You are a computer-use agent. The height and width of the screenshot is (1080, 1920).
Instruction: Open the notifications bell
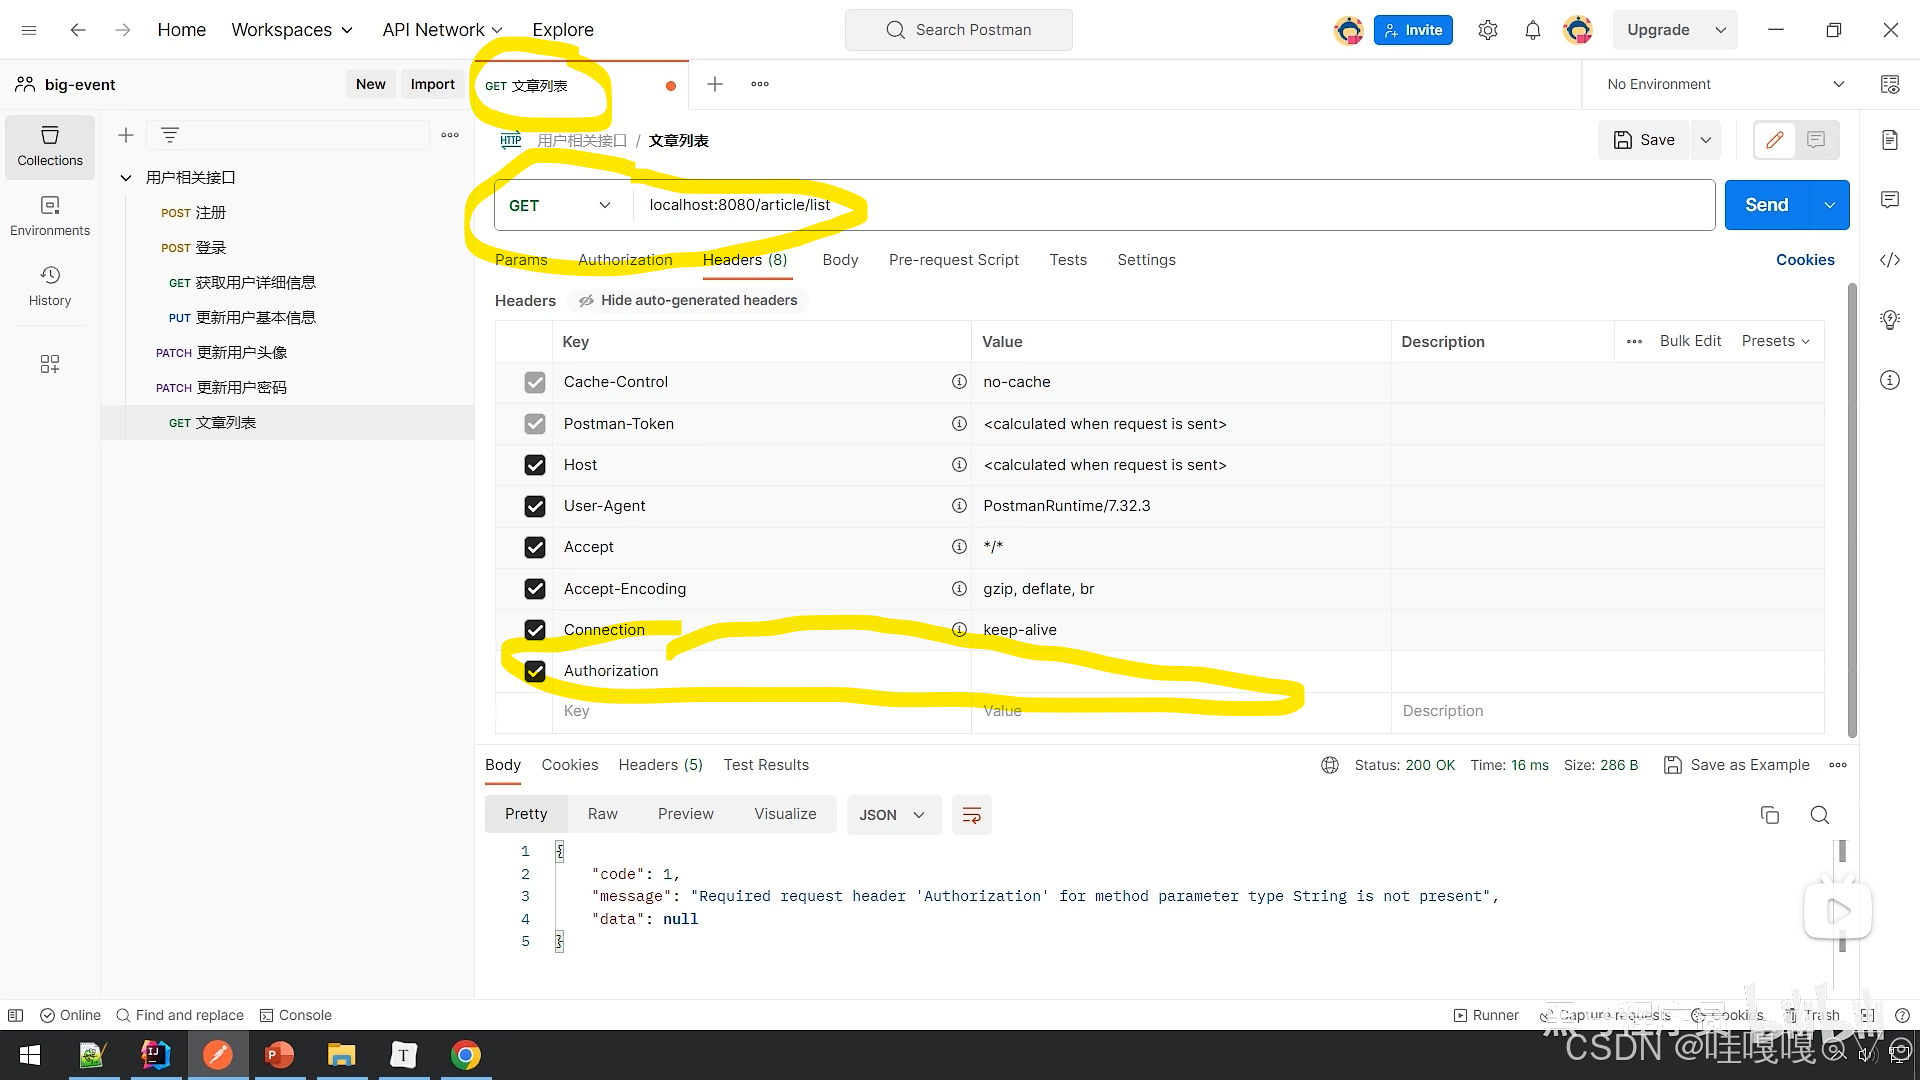pos(1532,30)
